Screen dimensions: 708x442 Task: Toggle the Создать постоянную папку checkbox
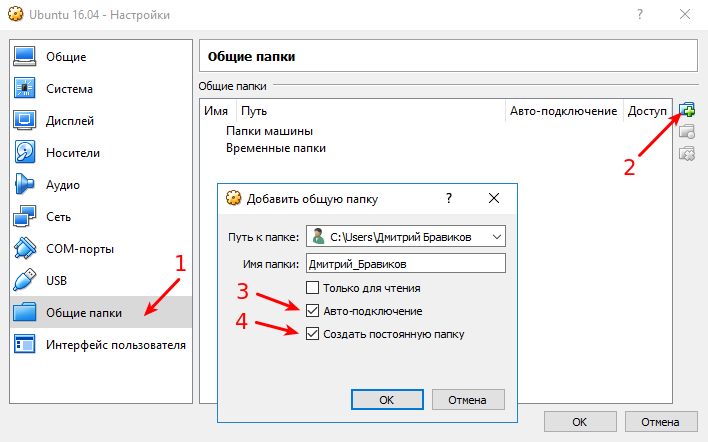(312, 334)
